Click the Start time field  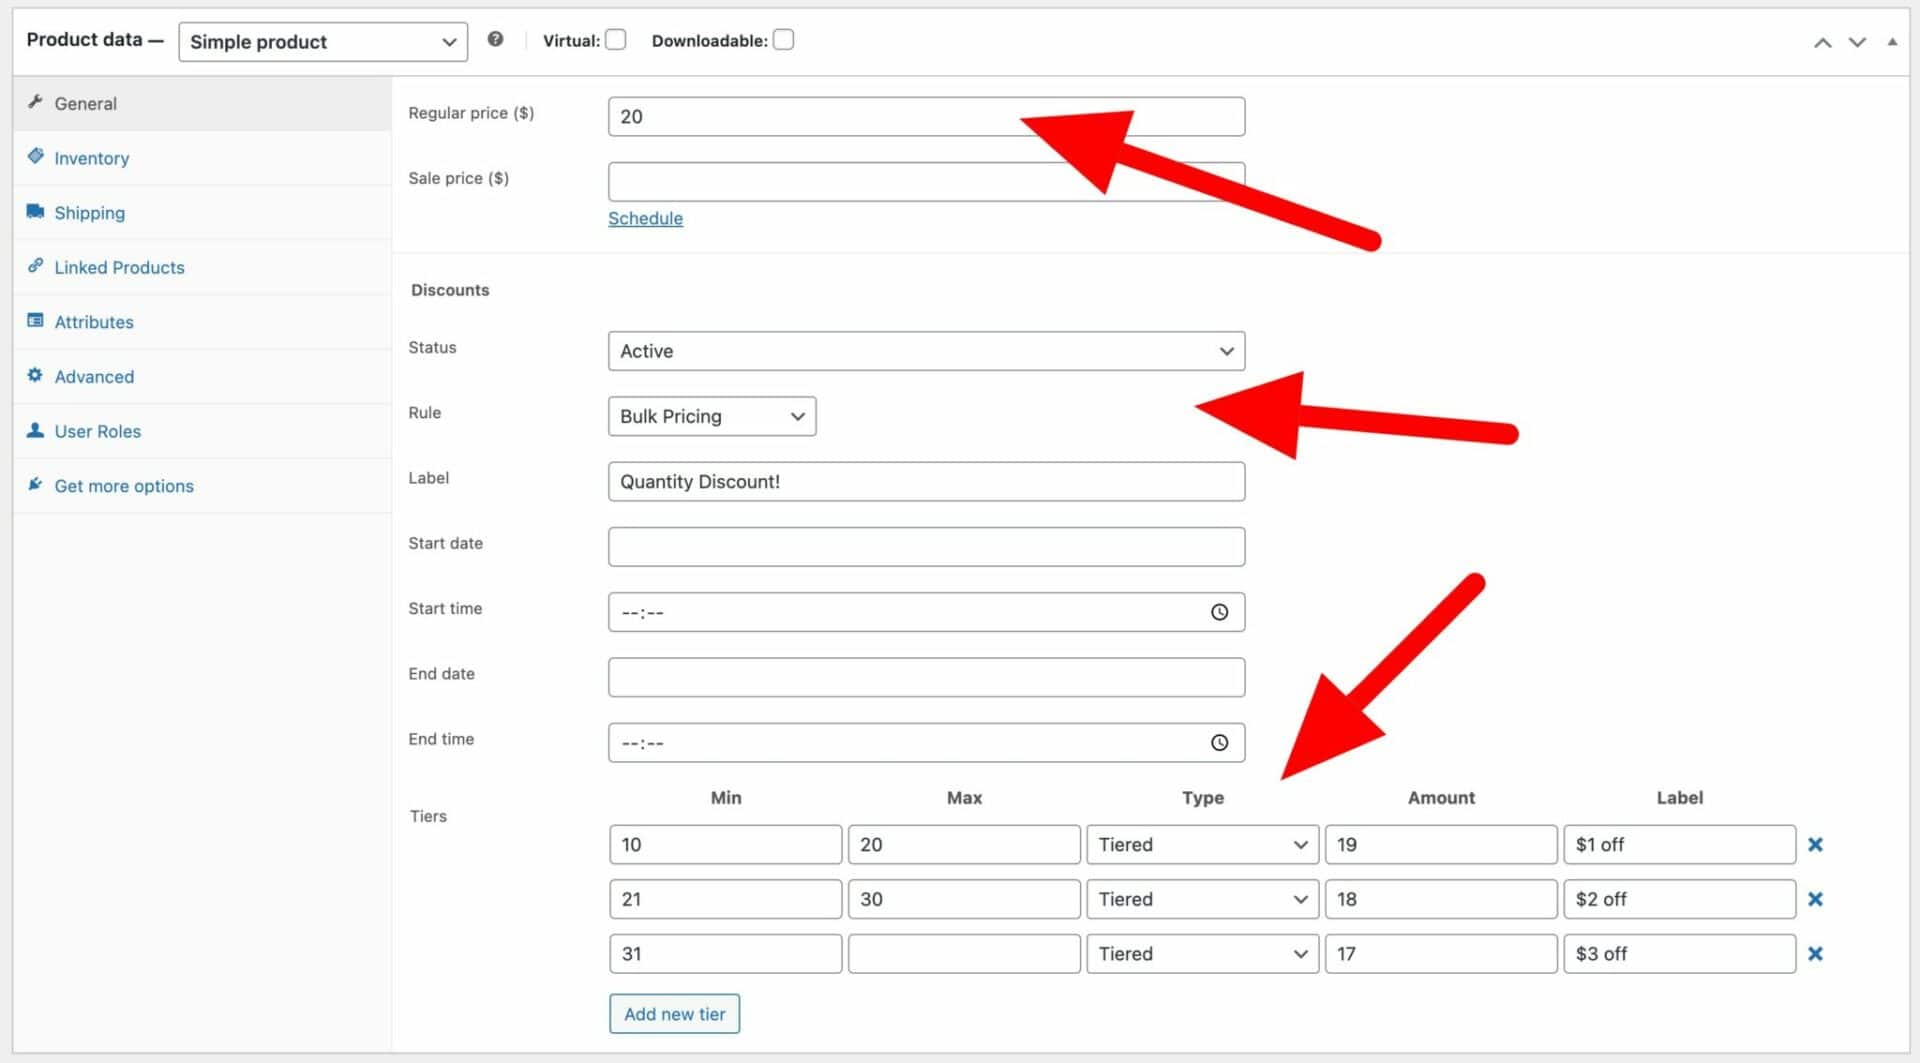click(926, 612)
